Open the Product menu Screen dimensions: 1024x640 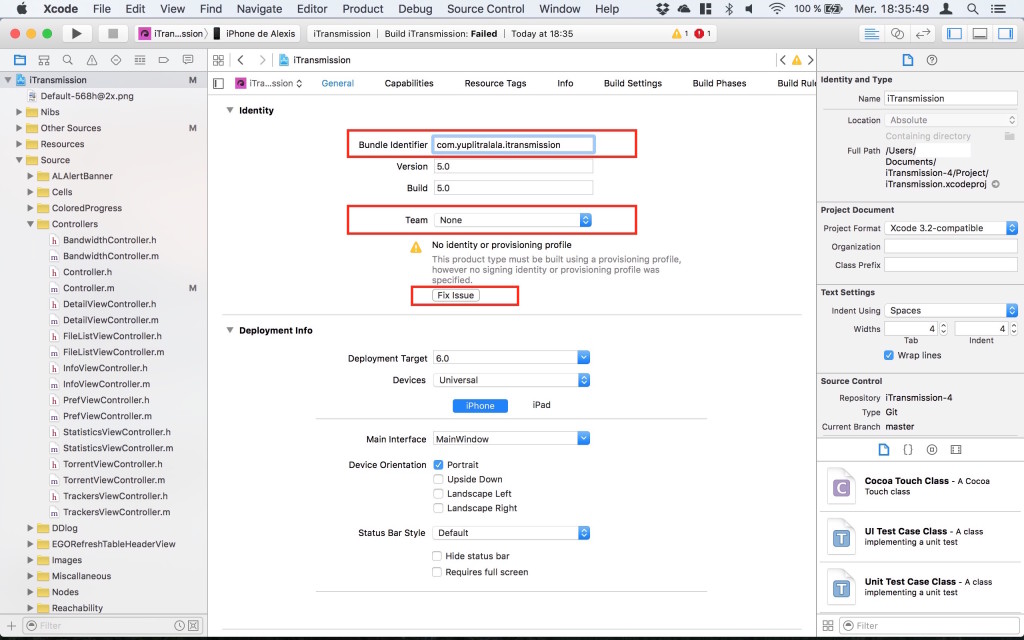pyautogui.click(x=362, y=9)
